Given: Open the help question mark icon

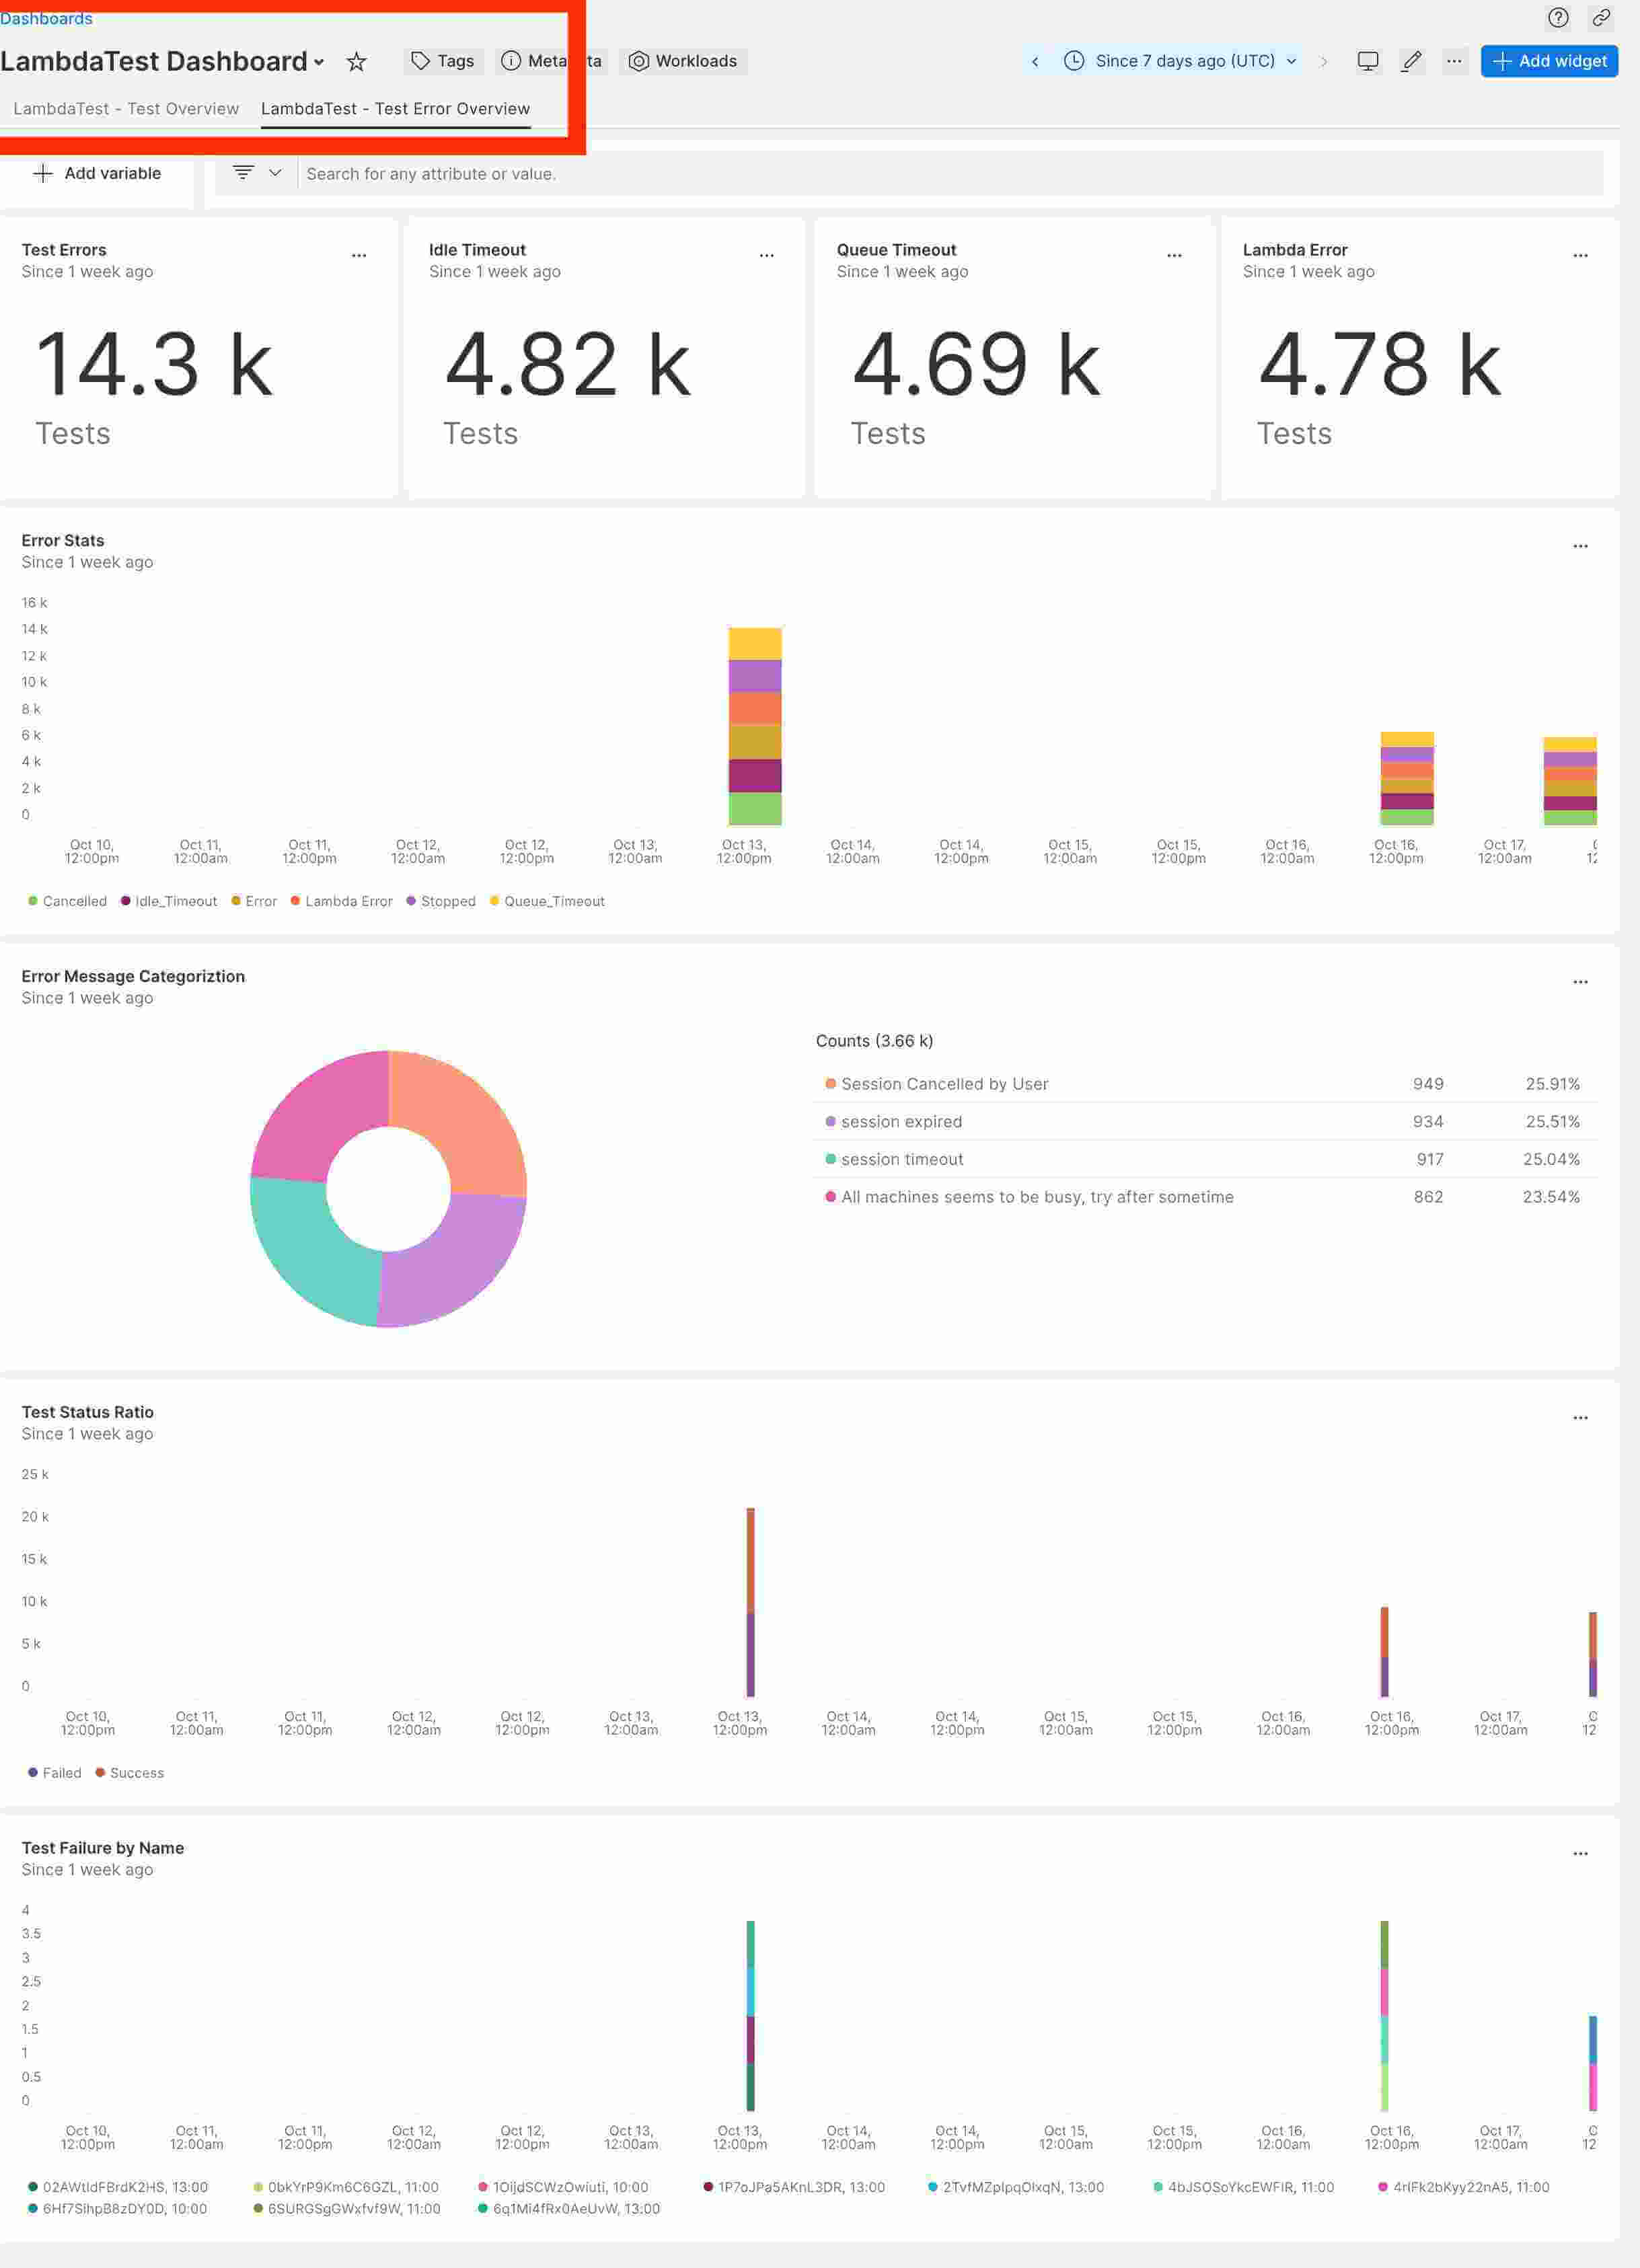Looking at the screenshot, I should [x=1557, y=17].
